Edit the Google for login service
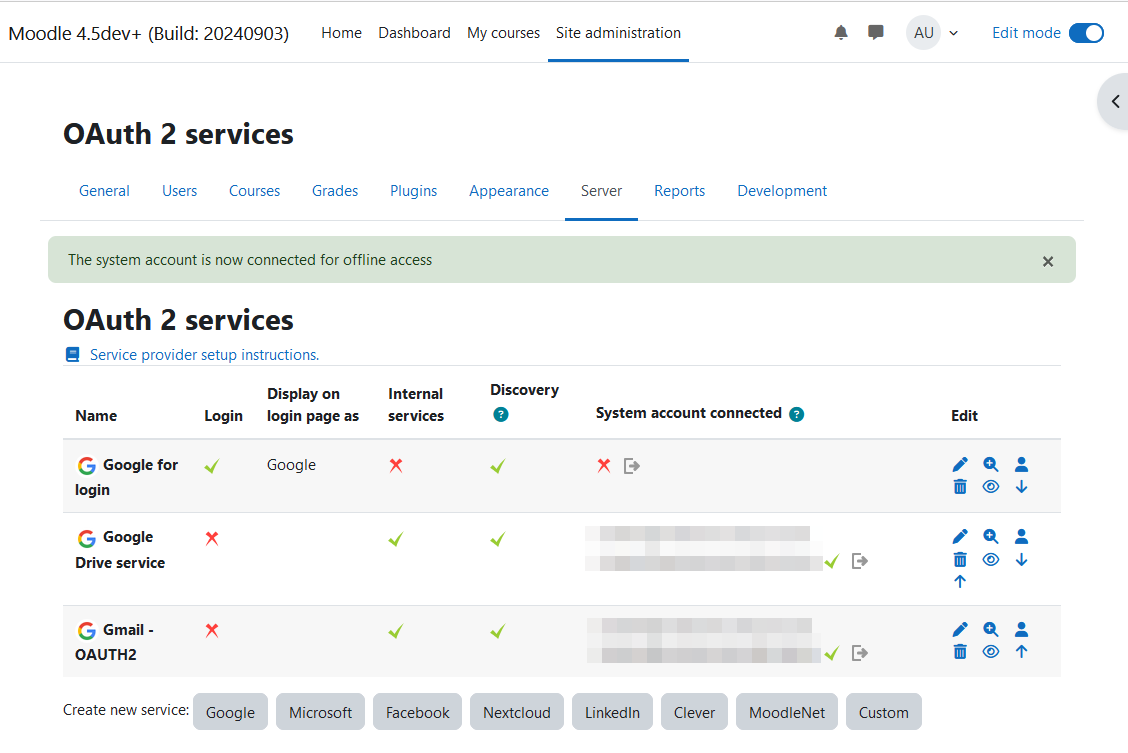The height and width of the screenshot is (753, 1128). pos(960,465)
